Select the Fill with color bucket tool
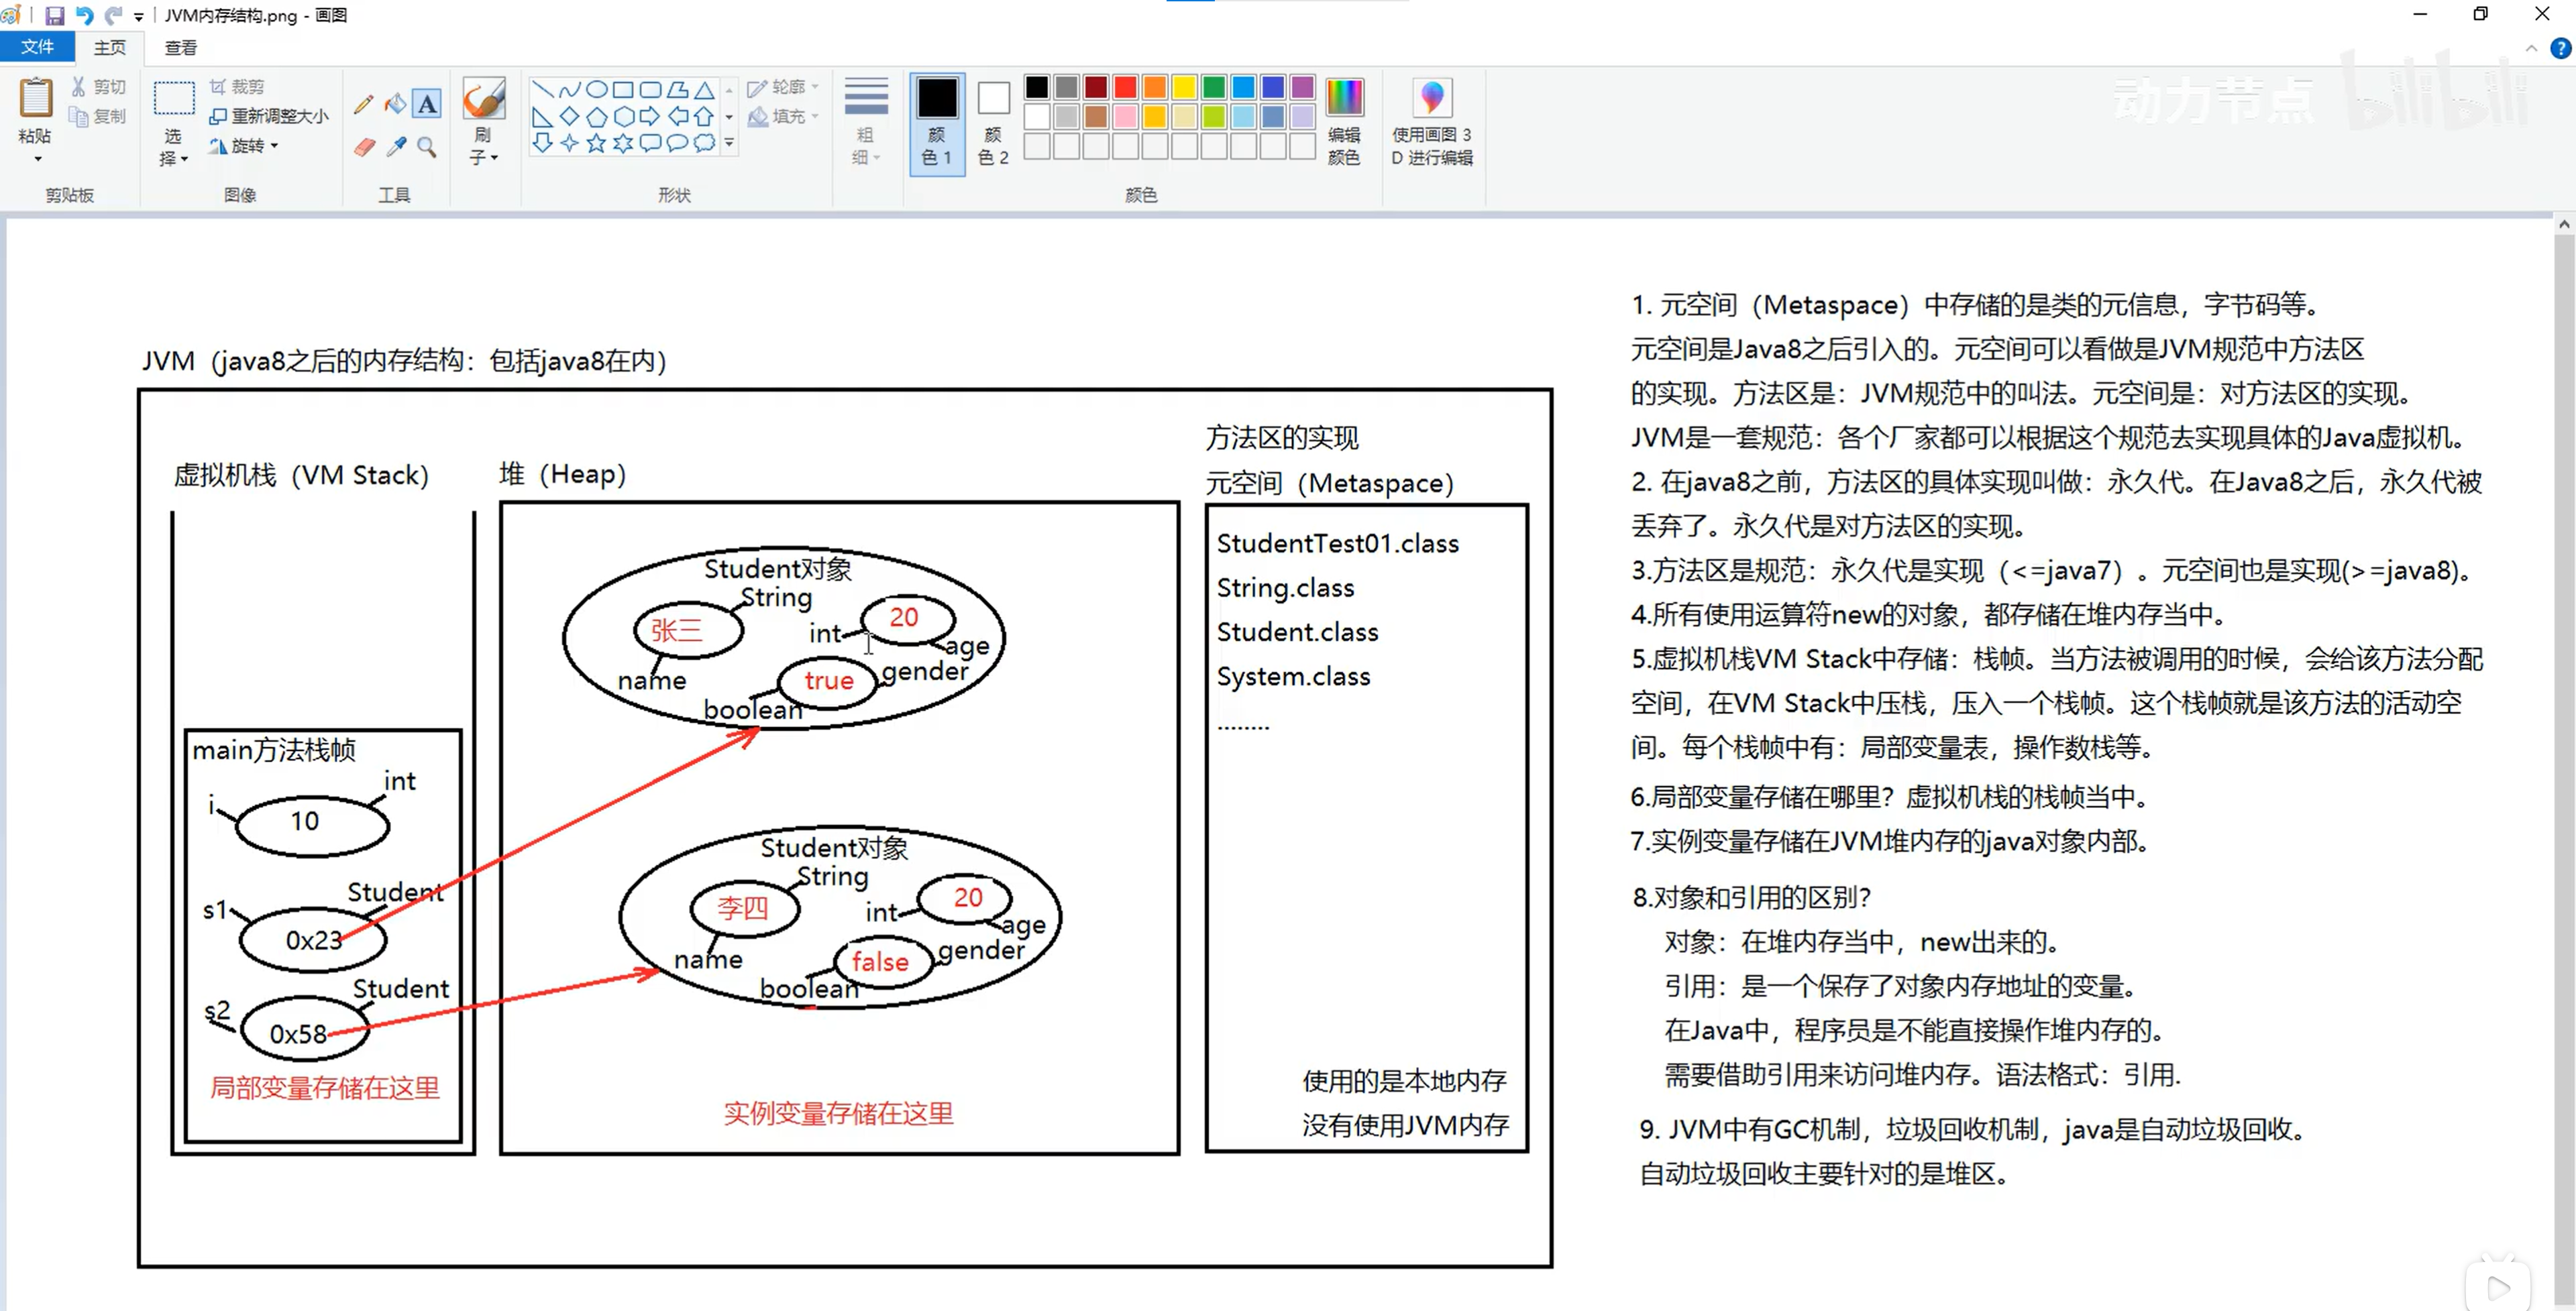Viewport: 2576px width, 1311px height. (396, 103)
